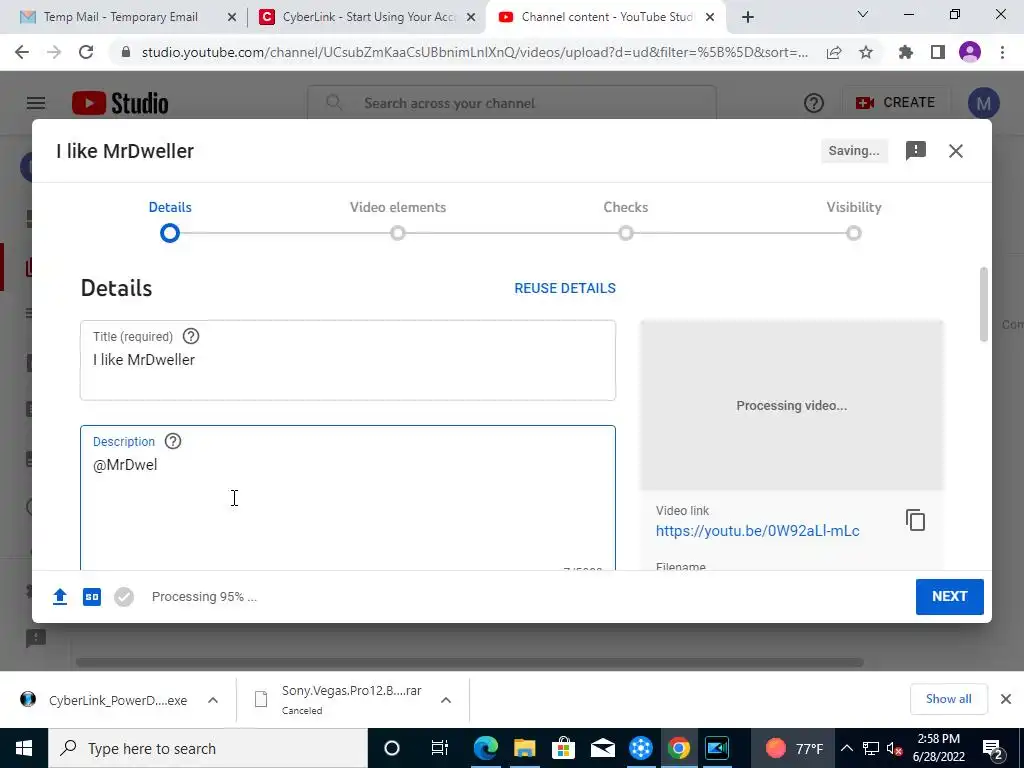
Task: Go back in browser history
Action: tap(22, 53)
